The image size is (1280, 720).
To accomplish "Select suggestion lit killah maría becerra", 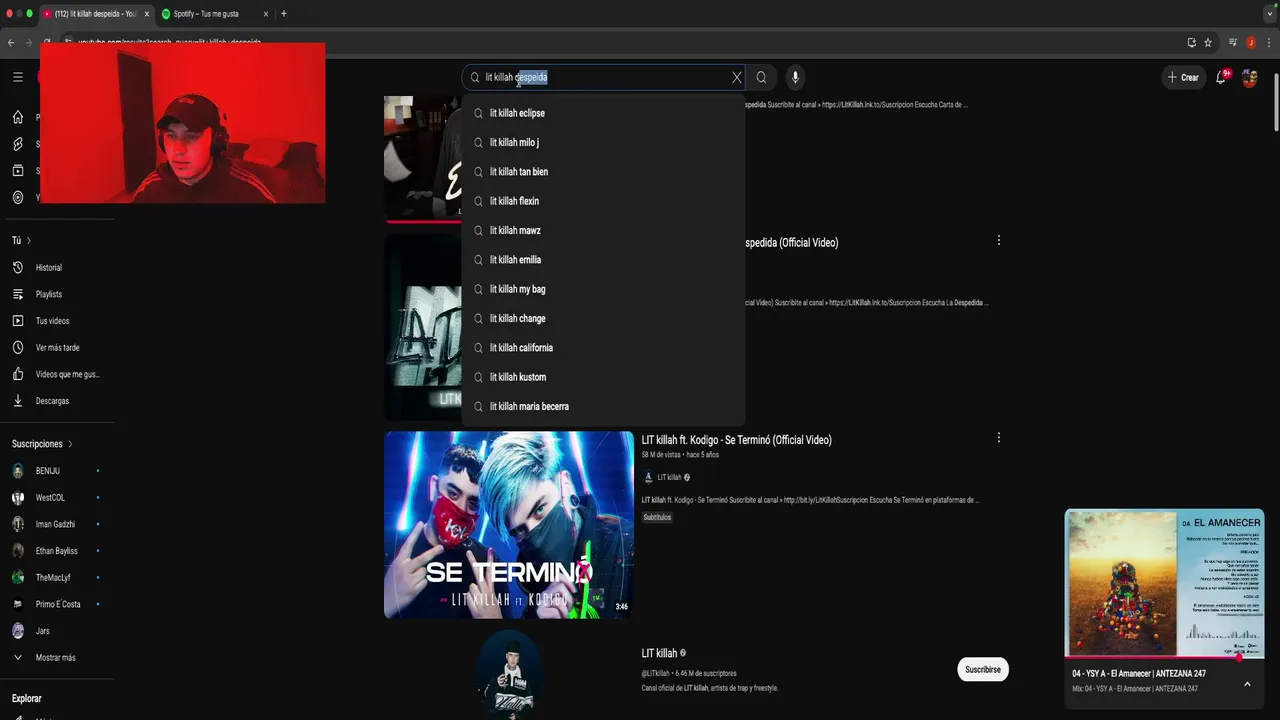I will [603, 407].
